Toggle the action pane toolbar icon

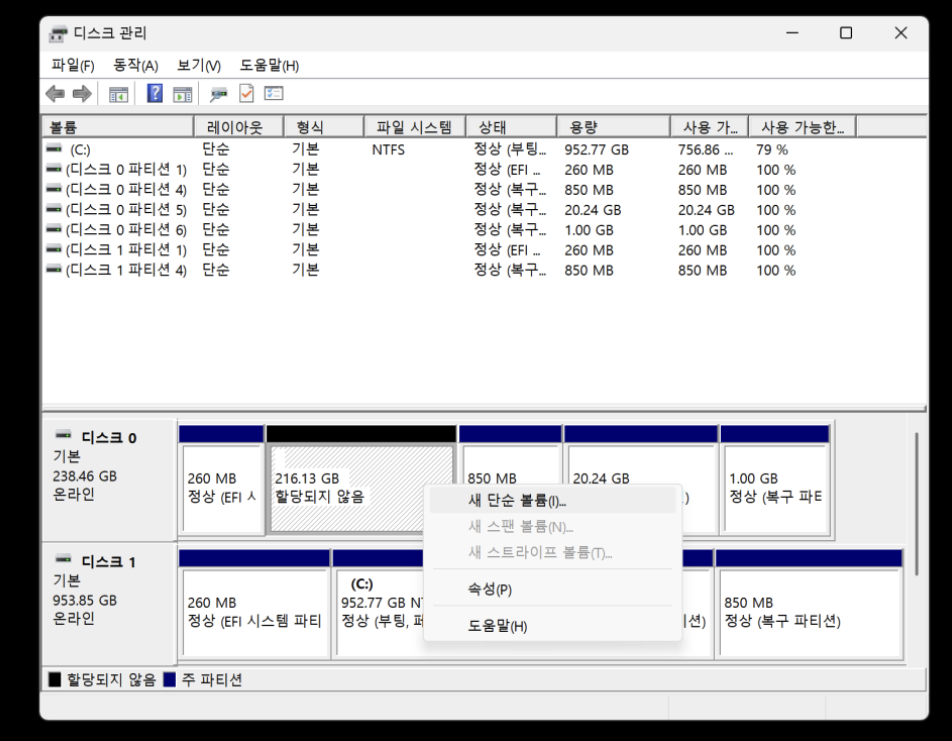[182, 94]
